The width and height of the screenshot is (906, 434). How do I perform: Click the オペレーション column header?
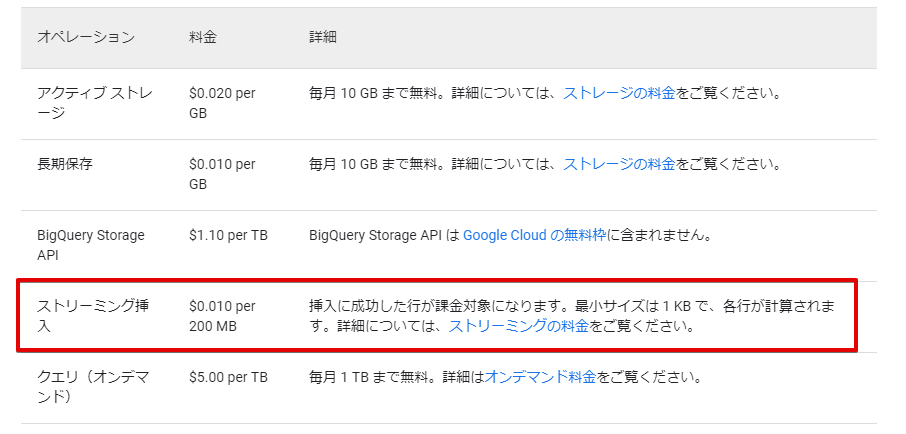click(85, 37)
